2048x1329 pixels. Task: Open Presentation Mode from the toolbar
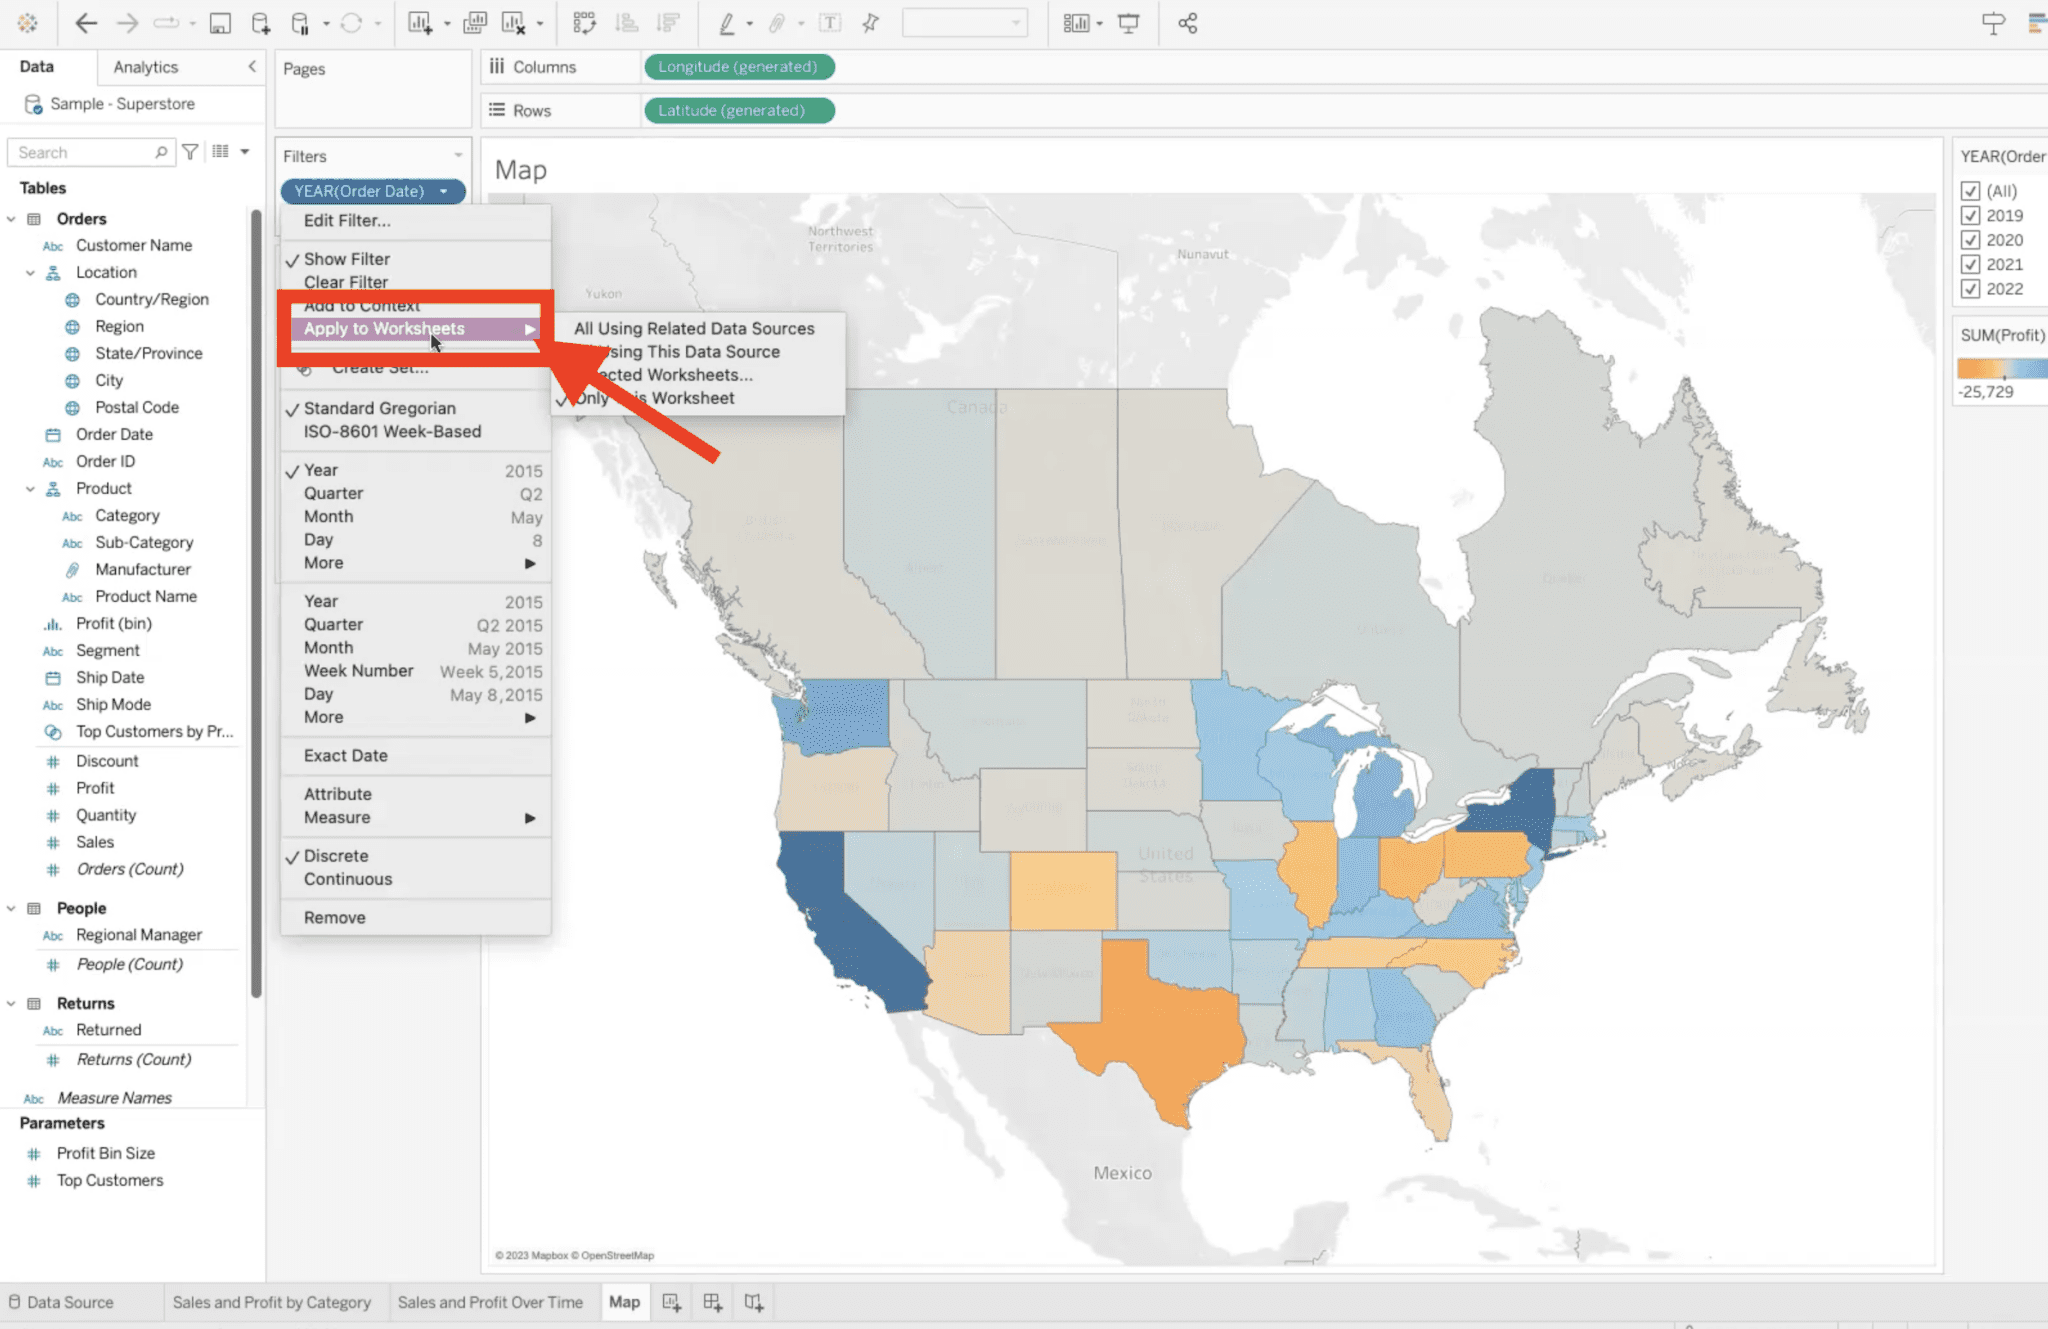[1129, 22]
